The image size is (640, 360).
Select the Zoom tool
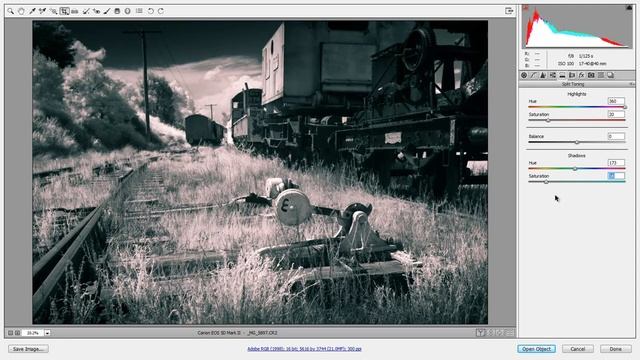click(11, 11)
